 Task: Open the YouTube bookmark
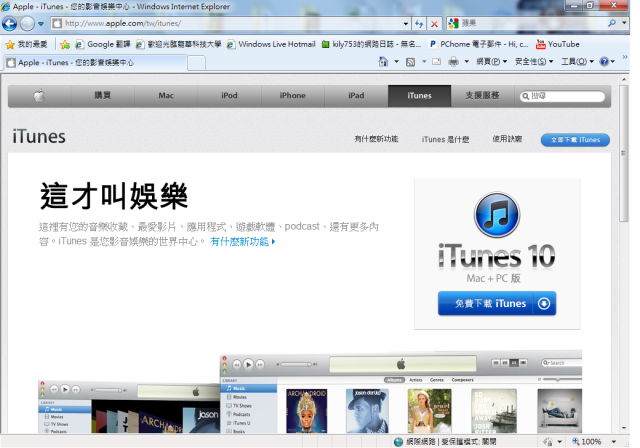coord(558,44)
